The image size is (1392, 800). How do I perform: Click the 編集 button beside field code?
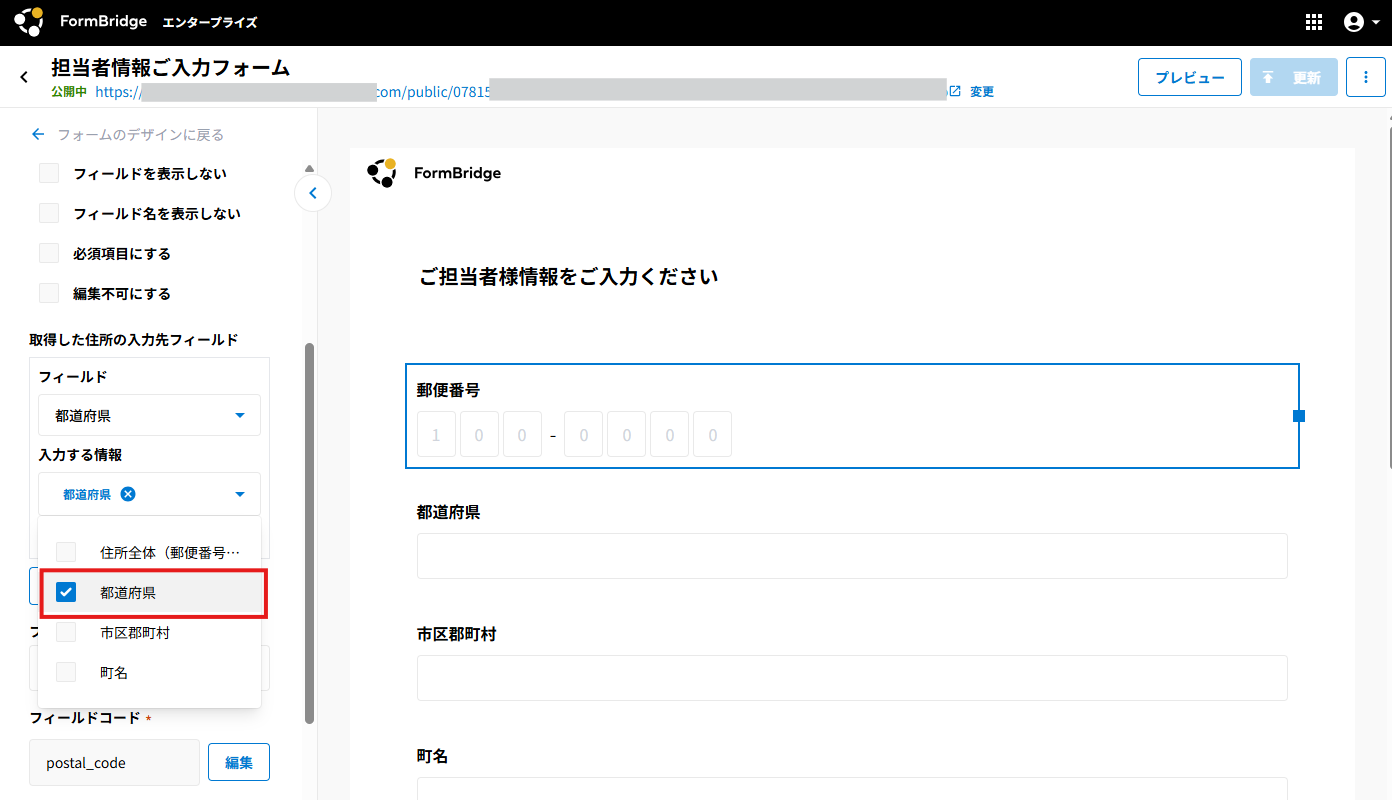pyautogui.click(x=238, y=762)
